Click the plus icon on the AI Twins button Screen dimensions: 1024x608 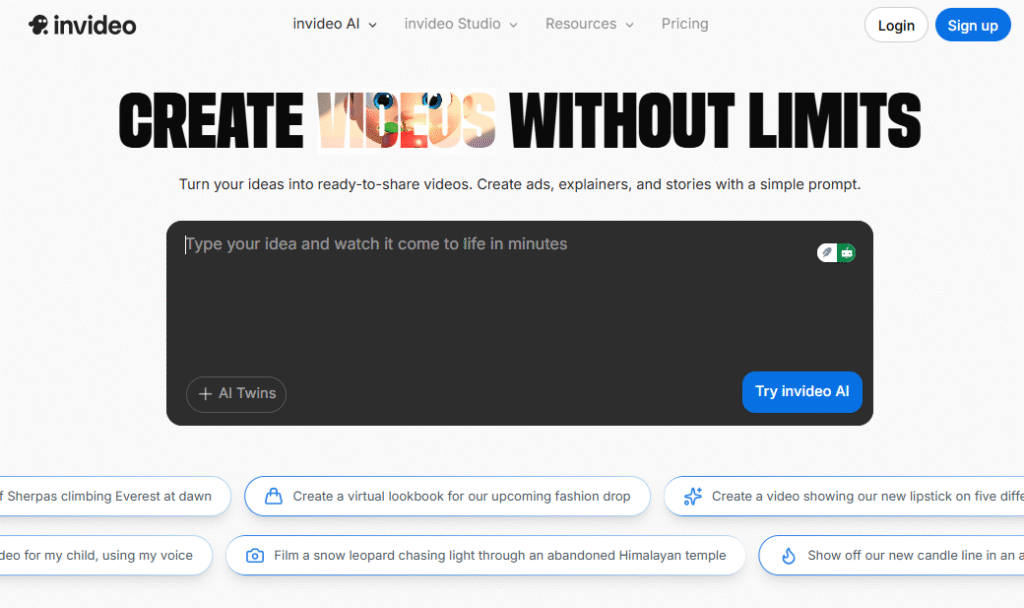click(207, 394)
